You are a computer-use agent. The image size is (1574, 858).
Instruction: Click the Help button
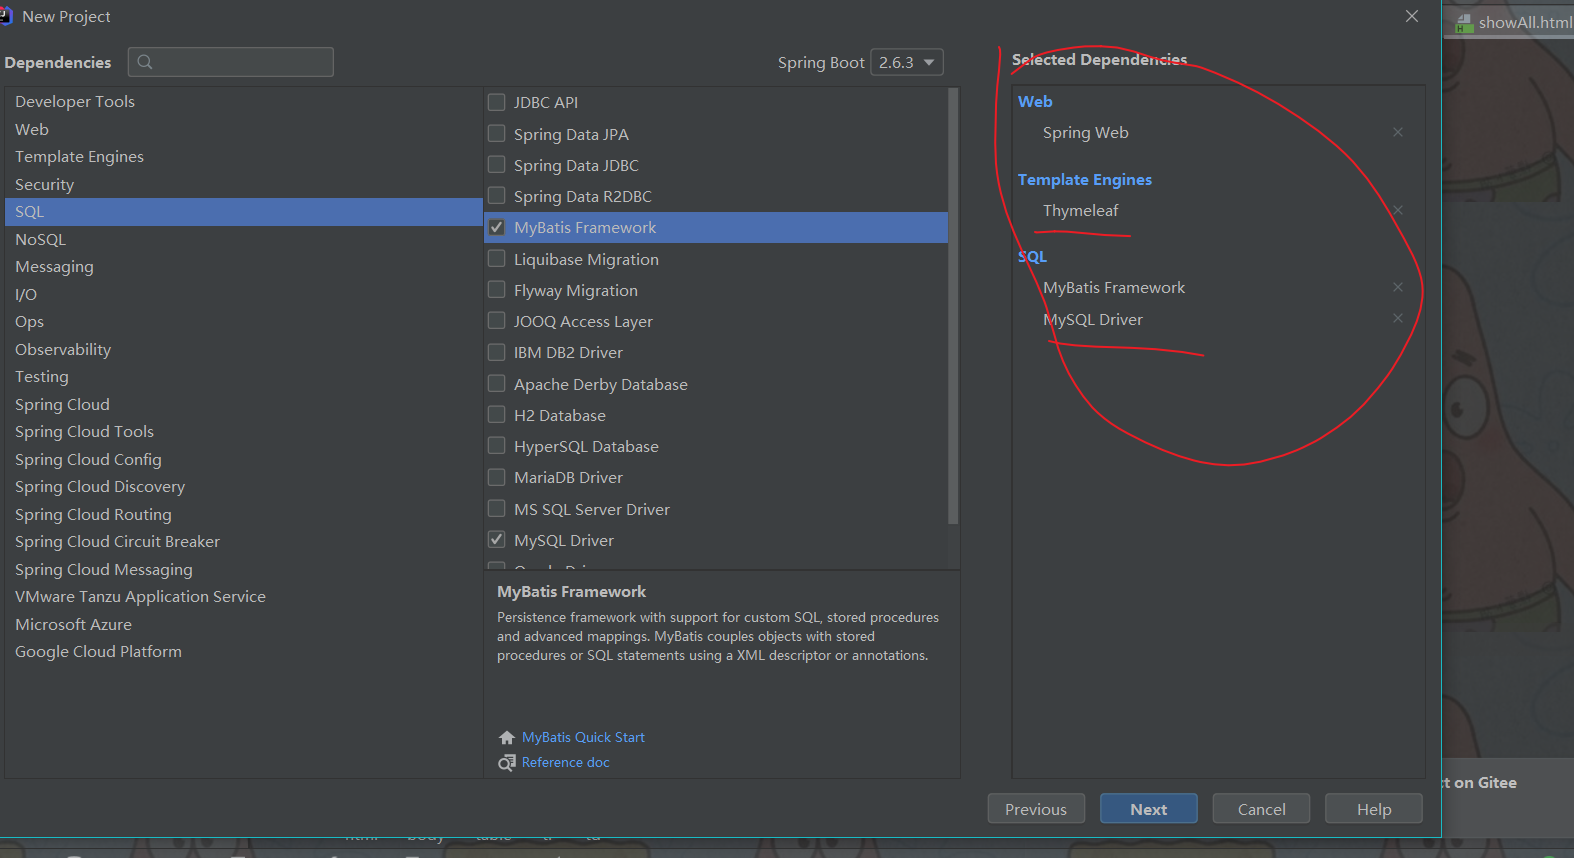[x=1374, y=809]
